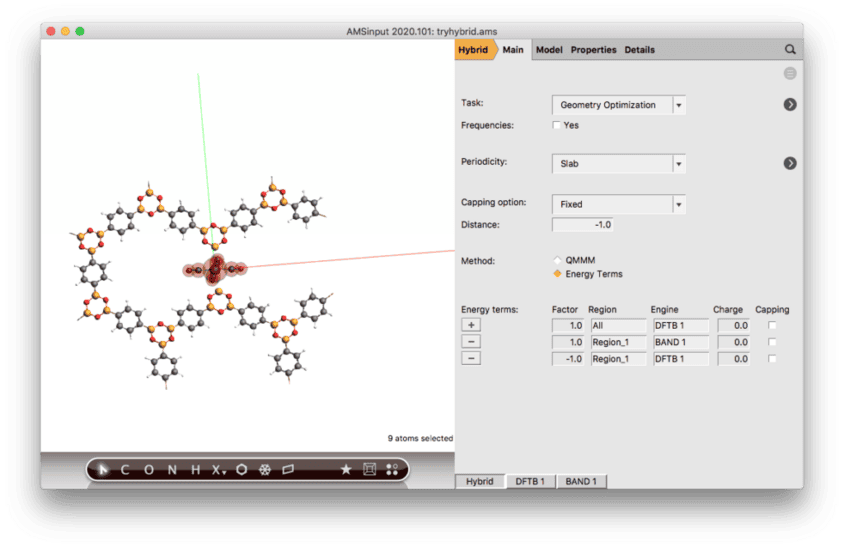Select the benzene ring structure tool
Viewport: 844px width, 547px height.
241,469
